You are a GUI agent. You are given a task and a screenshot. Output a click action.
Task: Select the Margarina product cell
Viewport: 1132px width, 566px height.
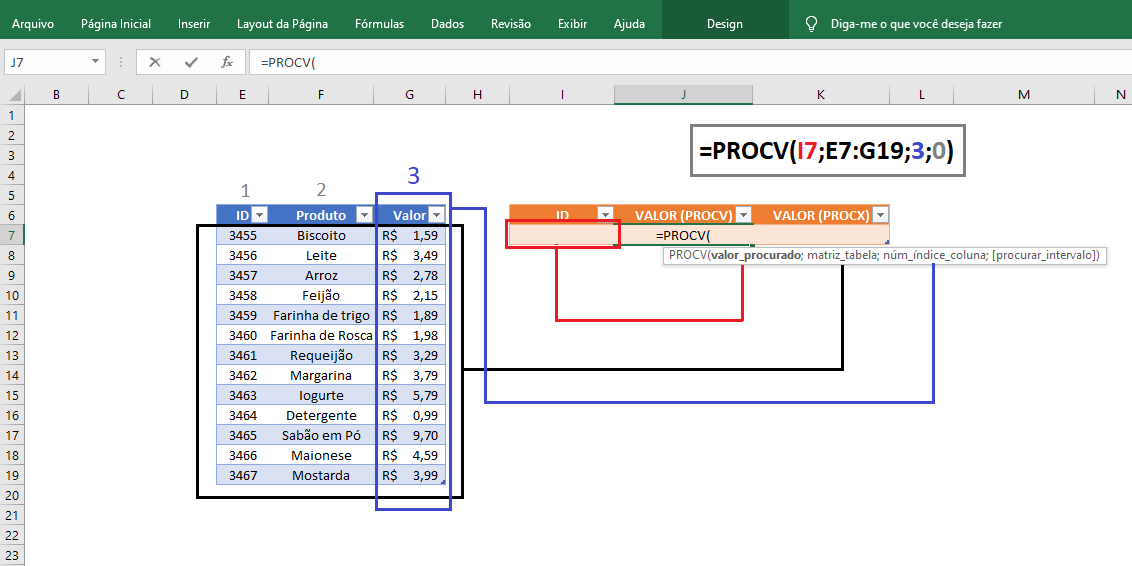click(321, 375)
